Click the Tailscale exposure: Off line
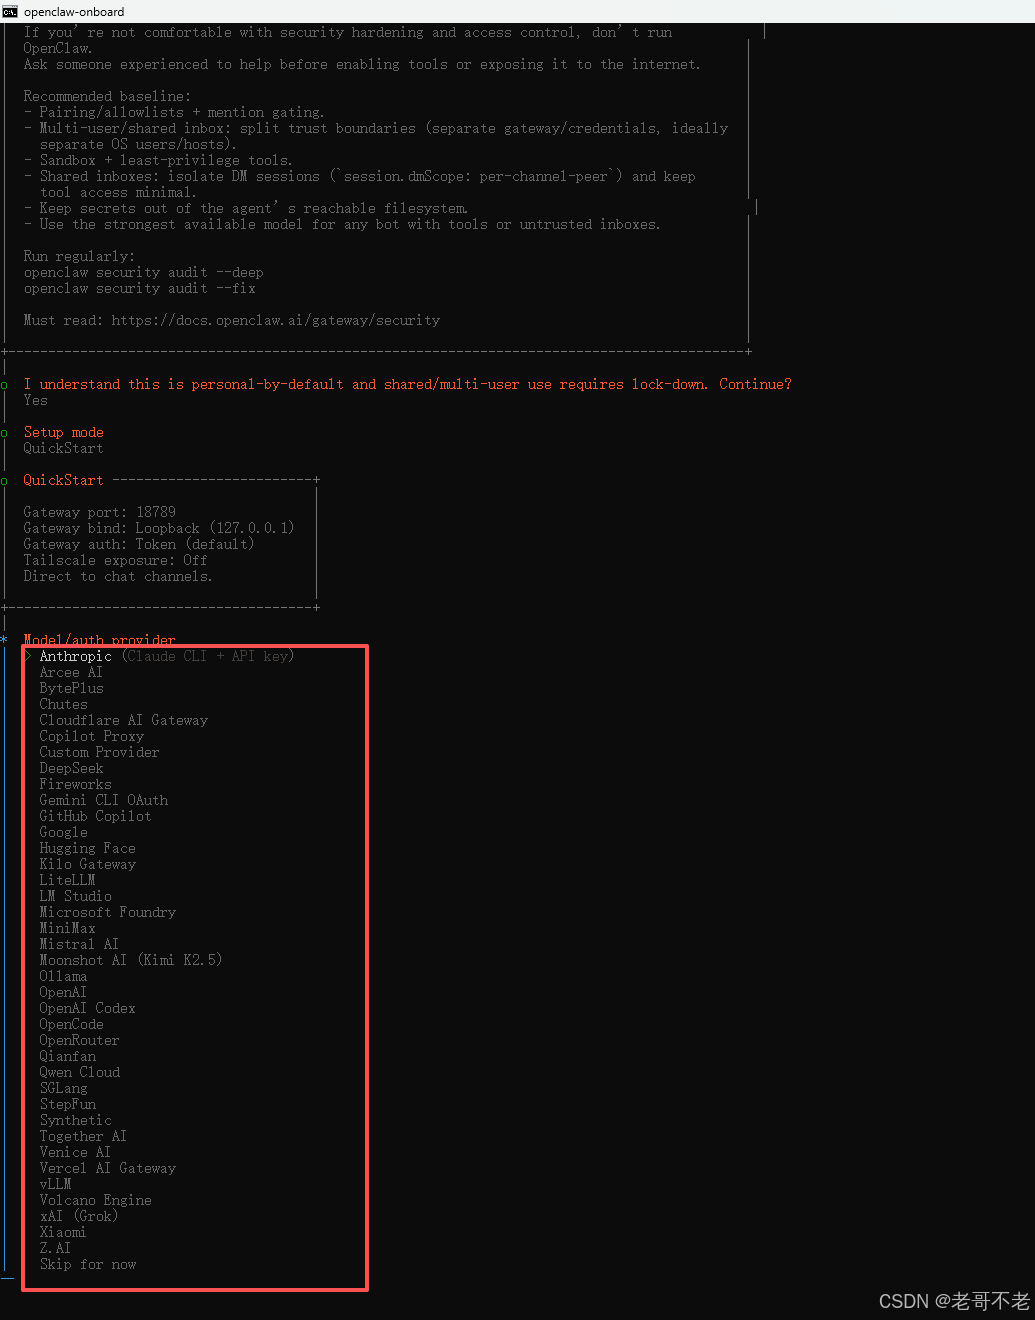Viewport: 1035px width, 1320px height. tap(115, 560)
